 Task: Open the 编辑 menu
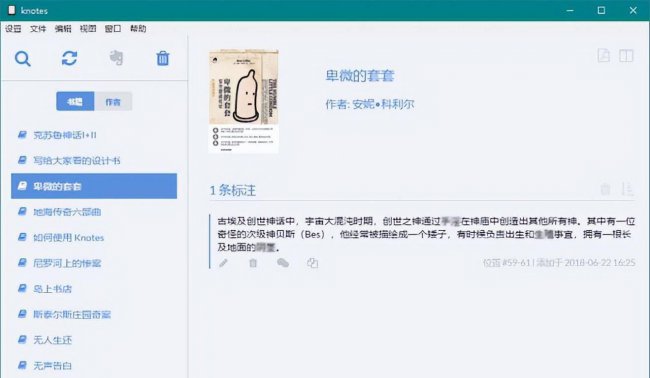click(63, 29)
